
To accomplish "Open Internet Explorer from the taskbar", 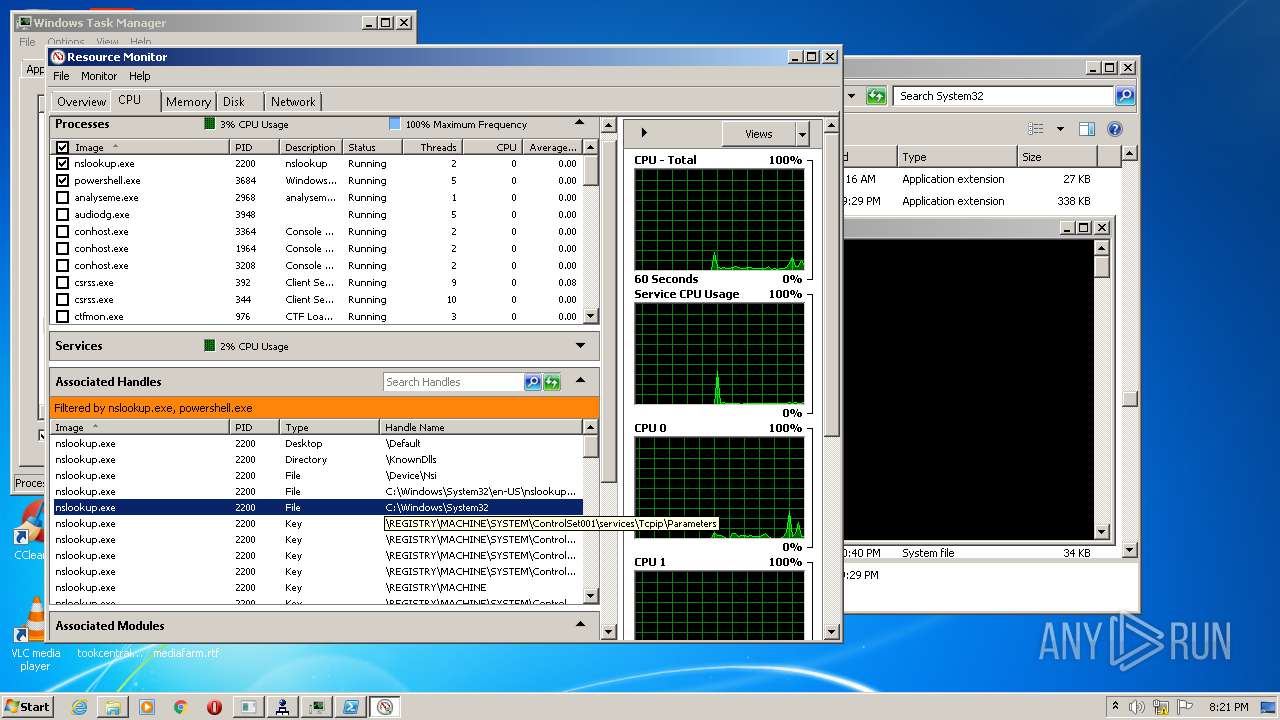I will (80, 707).
